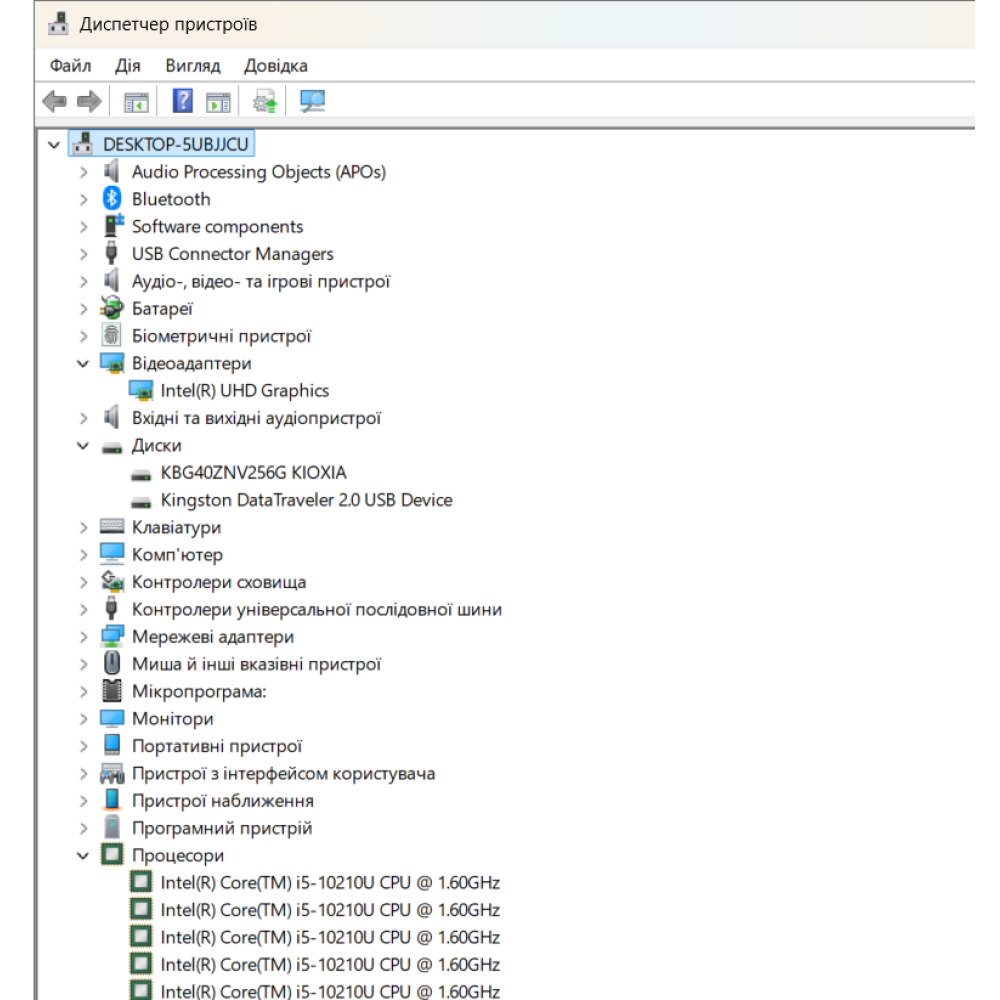
Task: Click the Back arrow in the toolbar
Action: click(55, 101)
